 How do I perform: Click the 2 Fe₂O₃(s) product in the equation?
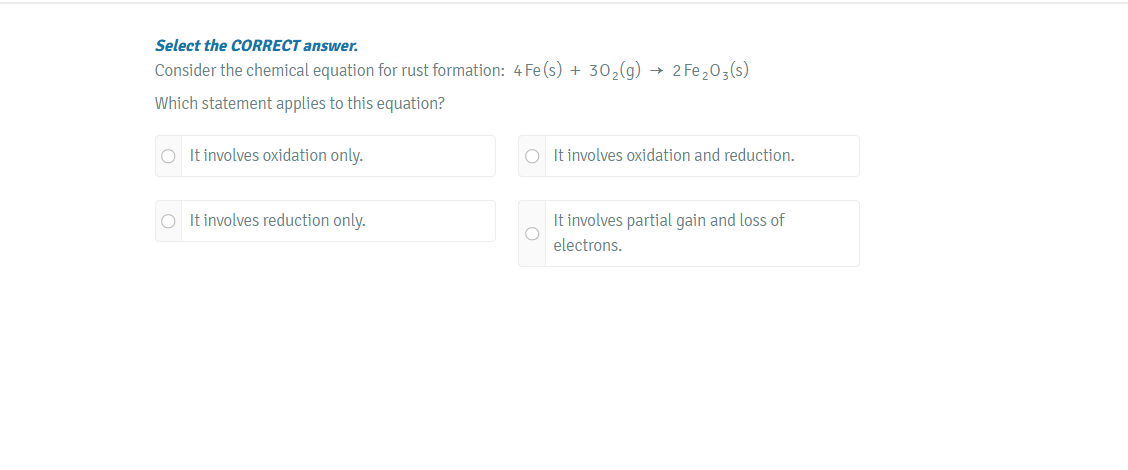(x=711, y=71)
